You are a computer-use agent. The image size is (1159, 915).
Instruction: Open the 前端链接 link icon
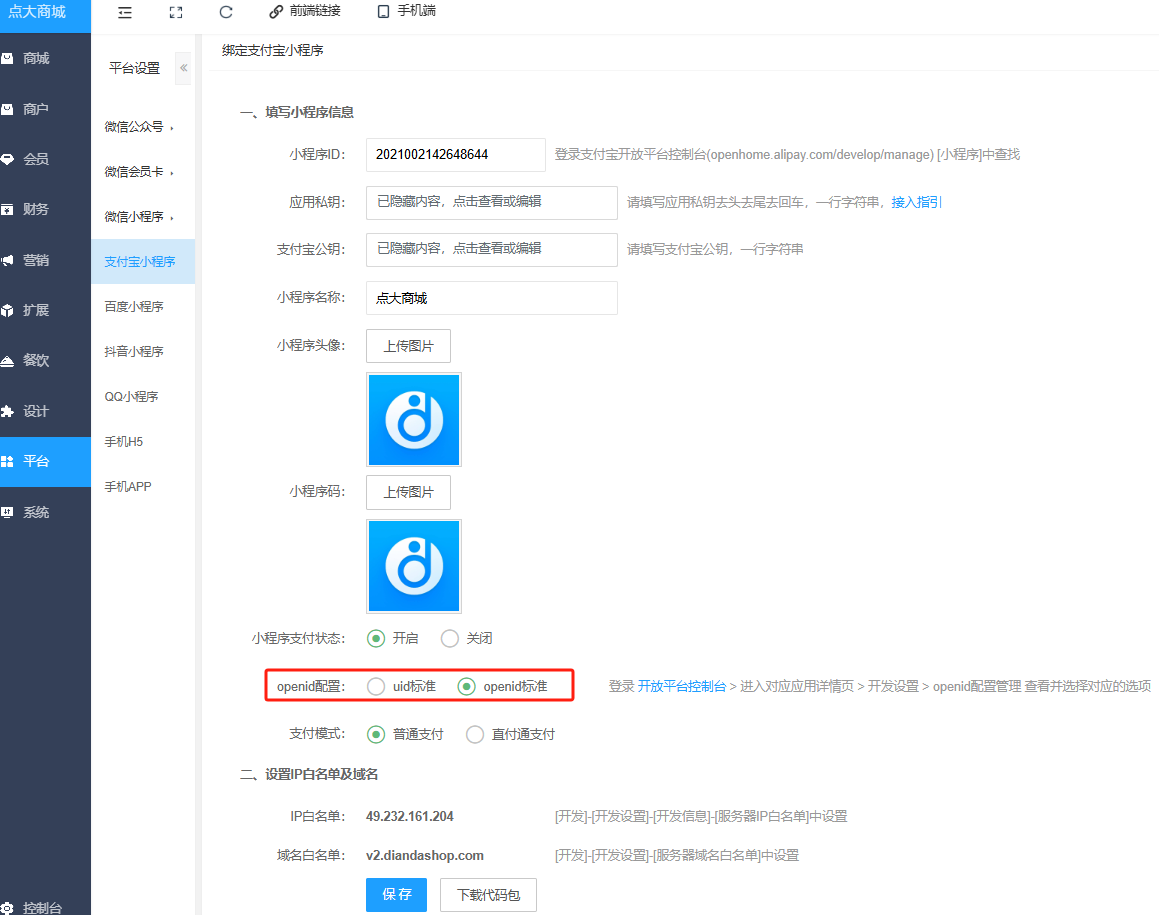[276, 12]
